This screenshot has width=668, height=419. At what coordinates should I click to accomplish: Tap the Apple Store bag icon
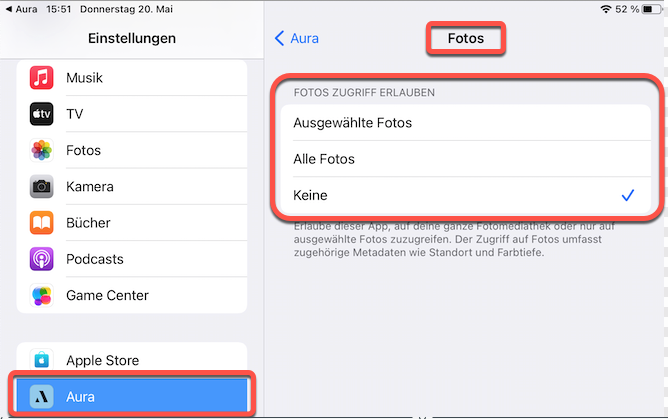pos(41,360)
